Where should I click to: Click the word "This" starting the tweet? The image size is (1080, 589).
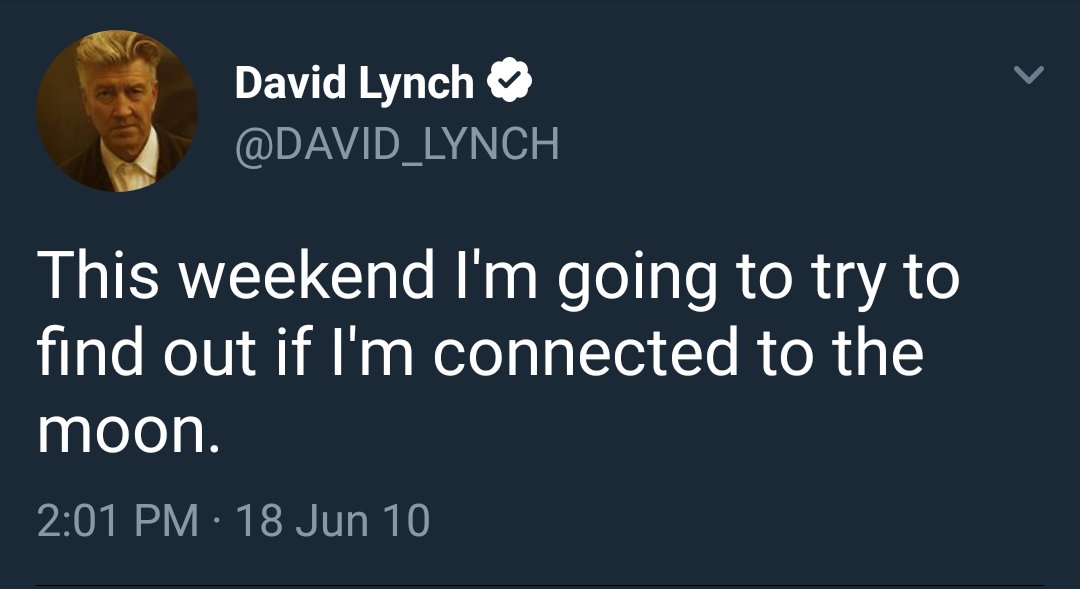pos(98,275)
